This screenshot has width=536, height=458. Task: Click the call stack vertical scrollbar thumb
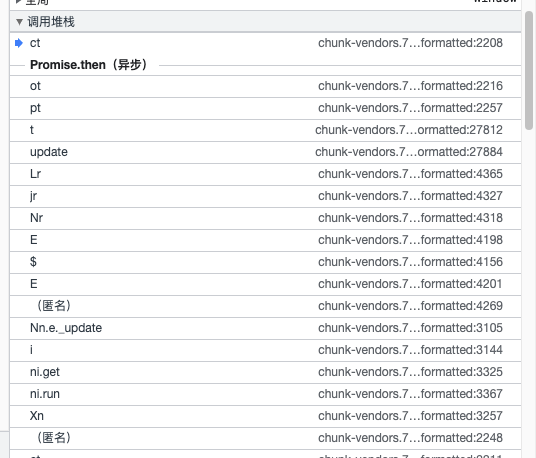(529, 70)
